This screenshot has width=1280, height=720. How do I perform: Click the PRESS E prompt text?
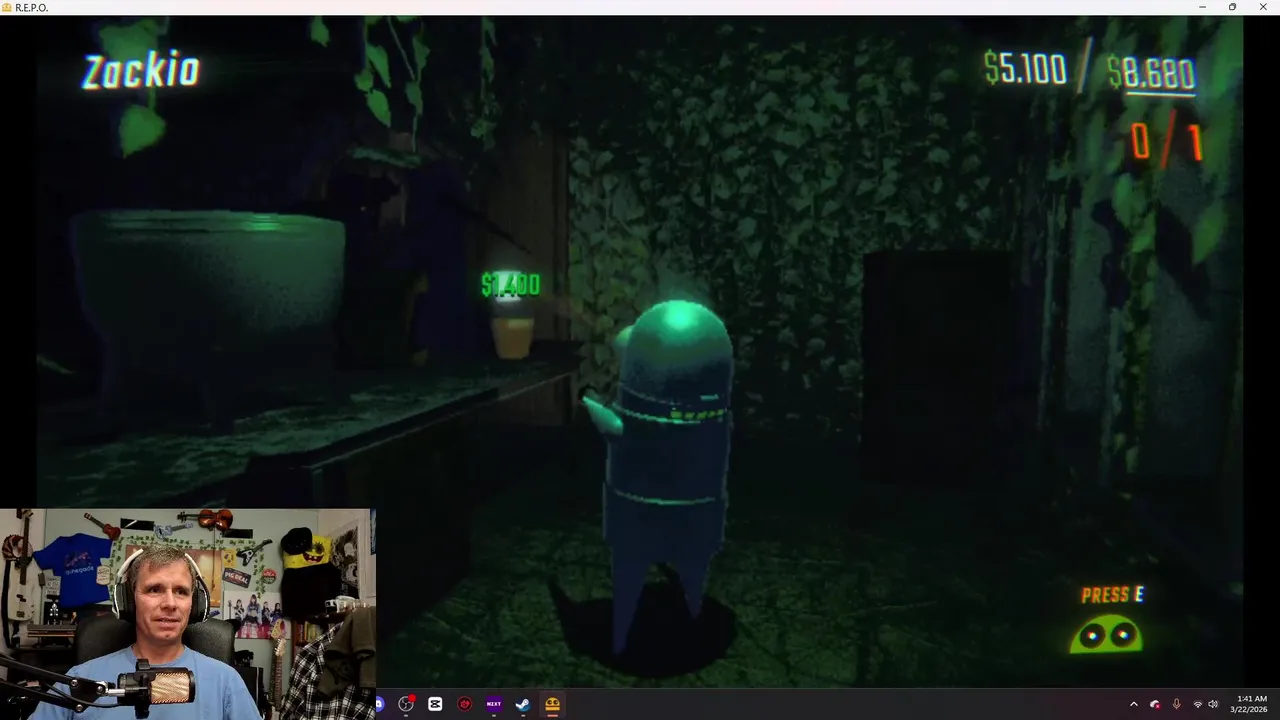pyautogui.click(x=1112, y=595)
